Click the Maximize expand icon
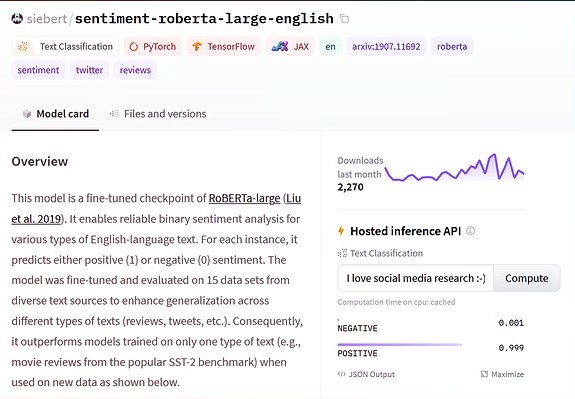Viewport: 575px width, 399px height. [484, 374]
